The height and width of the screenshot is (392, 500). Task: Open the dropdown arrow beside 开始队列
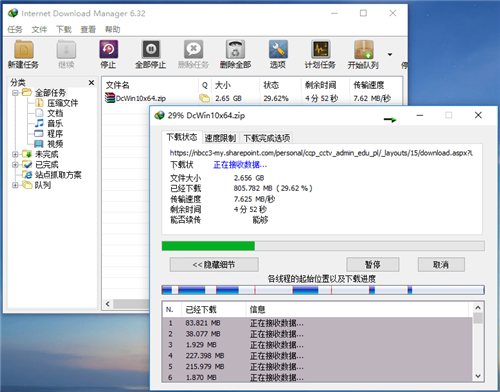click(x=389, y=54)
